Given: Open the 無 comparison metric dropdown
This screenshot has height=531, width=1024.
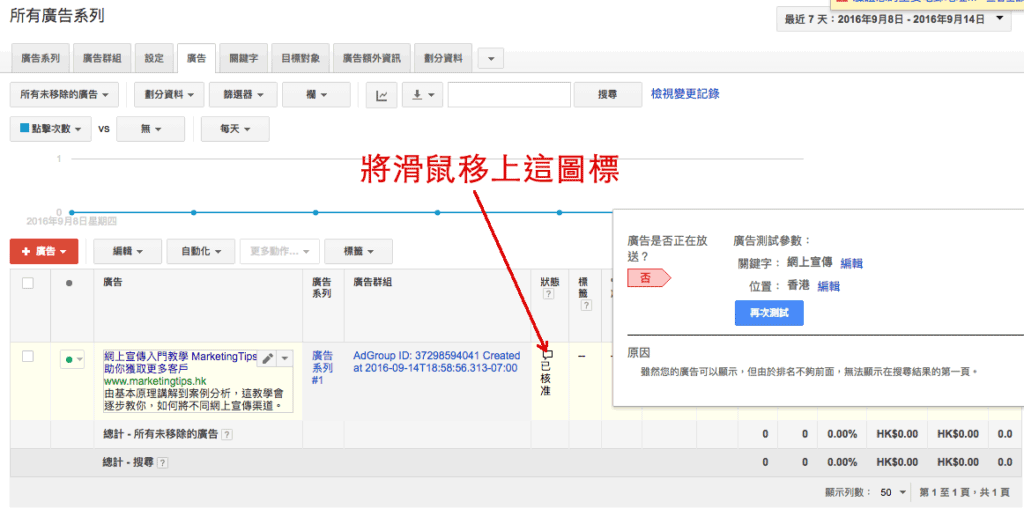Looking at the screenshot, I should (150, 129).
